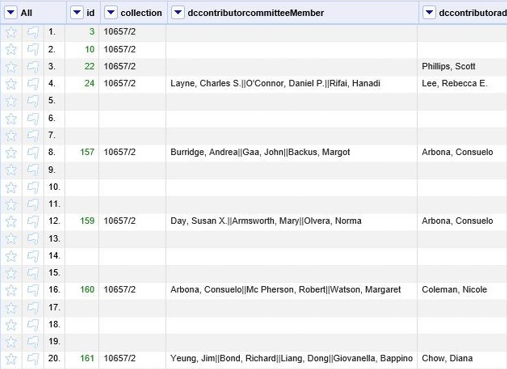The width and height of the screenshot is (507, 369).
Task: Click 'Arbona, Consuelo' in row 12
Action: (457, 221)
